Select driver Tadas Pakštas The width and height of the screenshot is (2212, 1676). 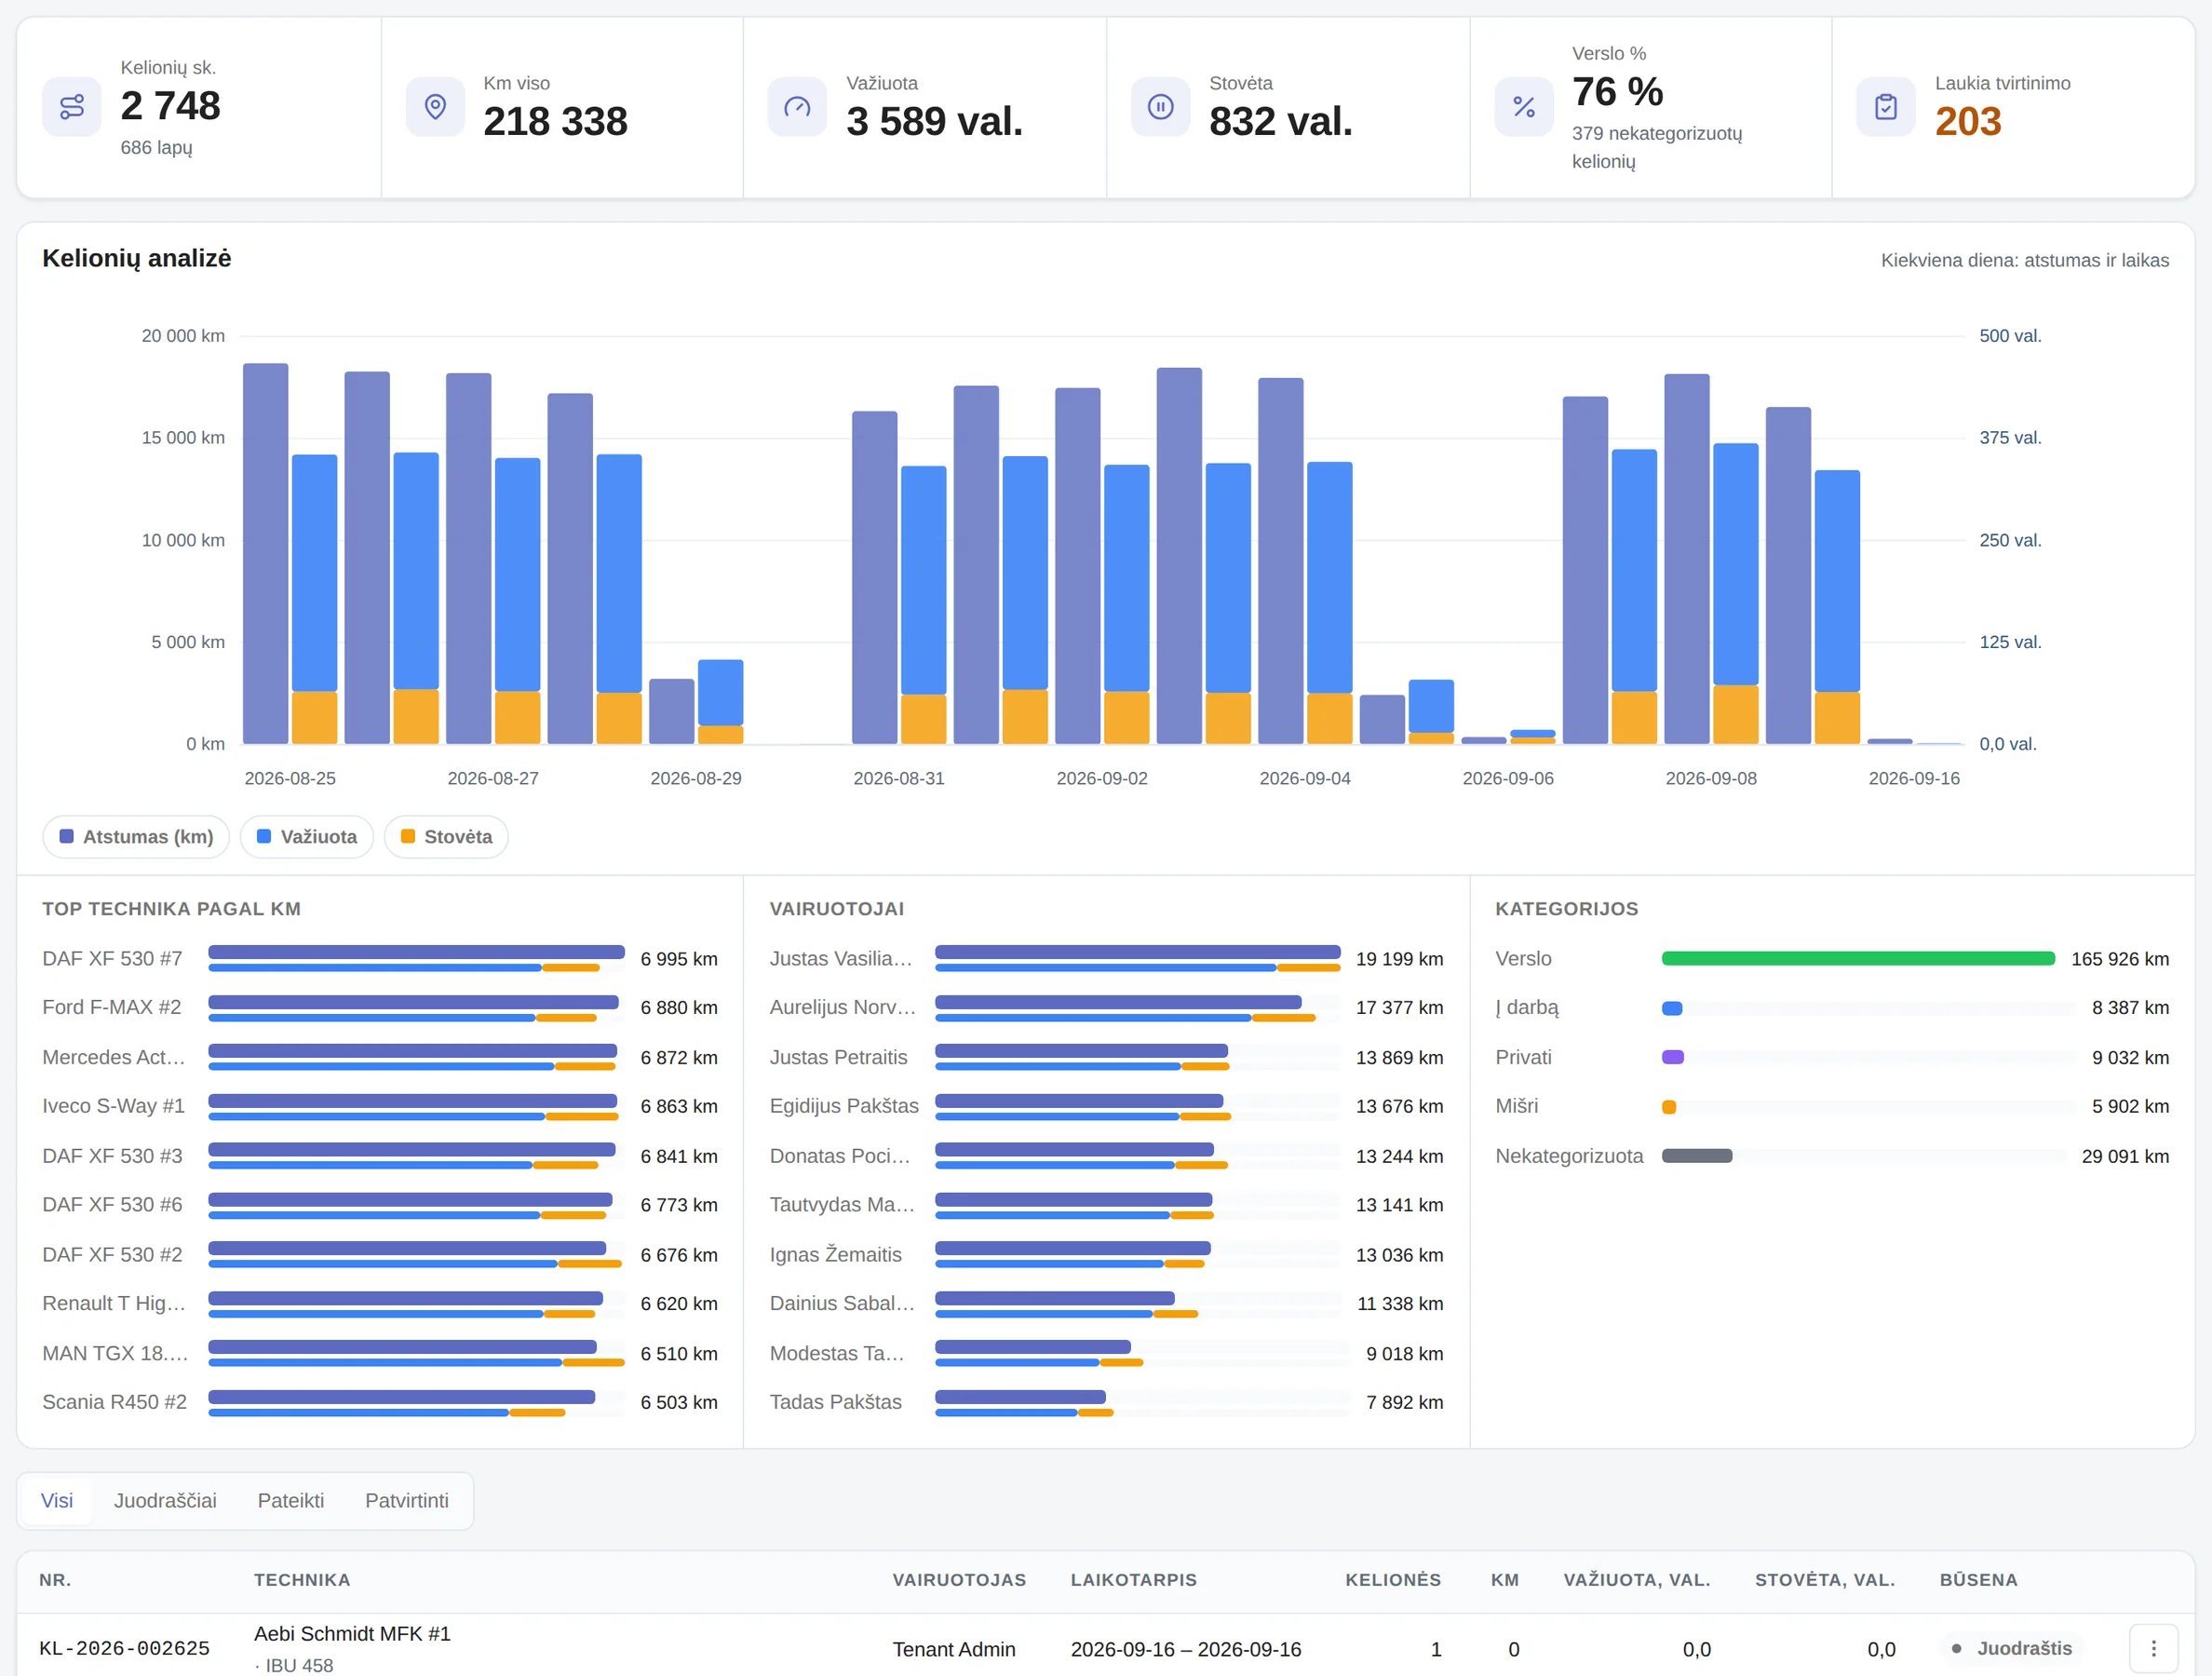tap(1106, 1402)
